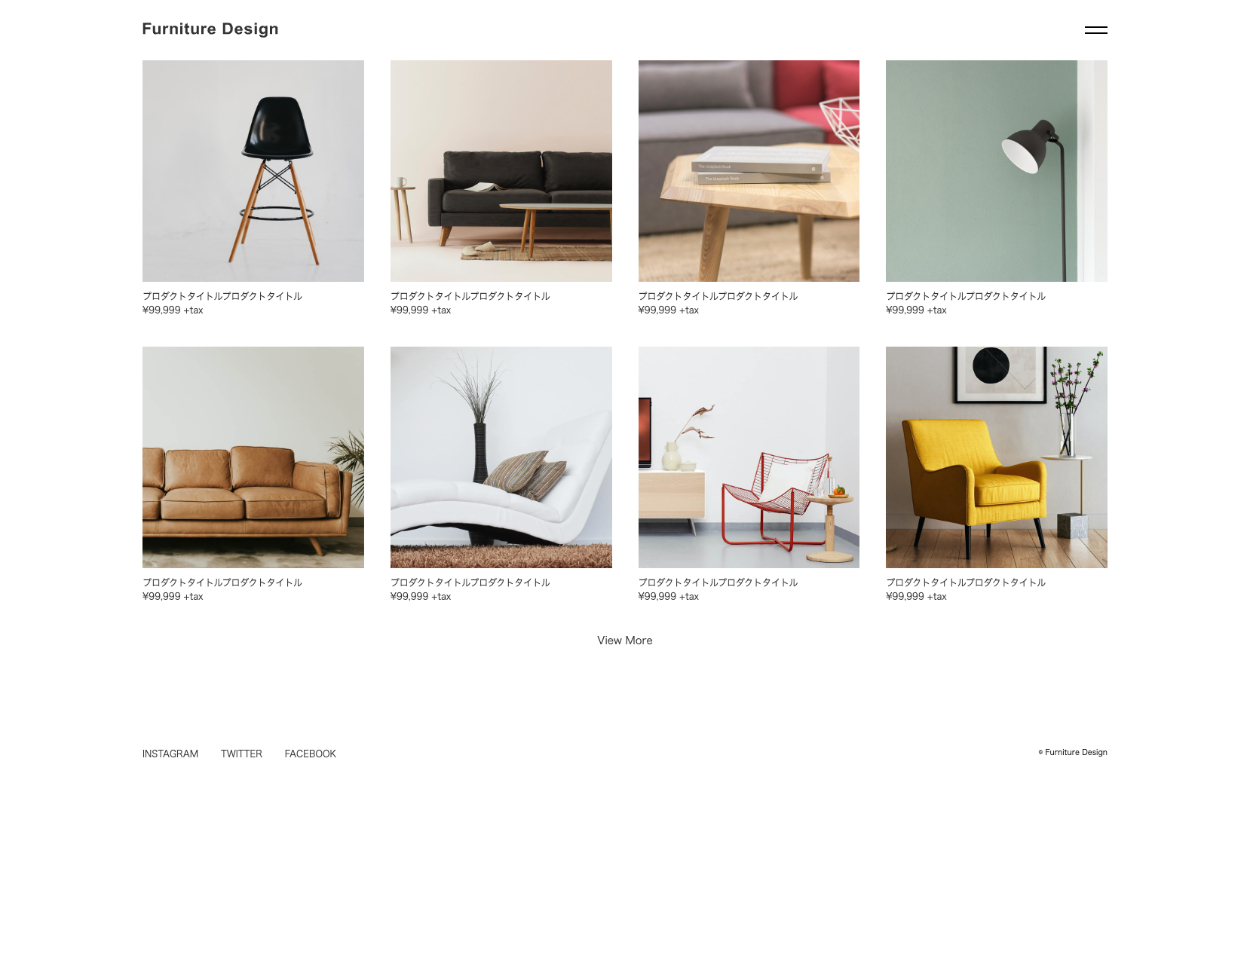Click the bar stool product title text

[x=222, y=296]
